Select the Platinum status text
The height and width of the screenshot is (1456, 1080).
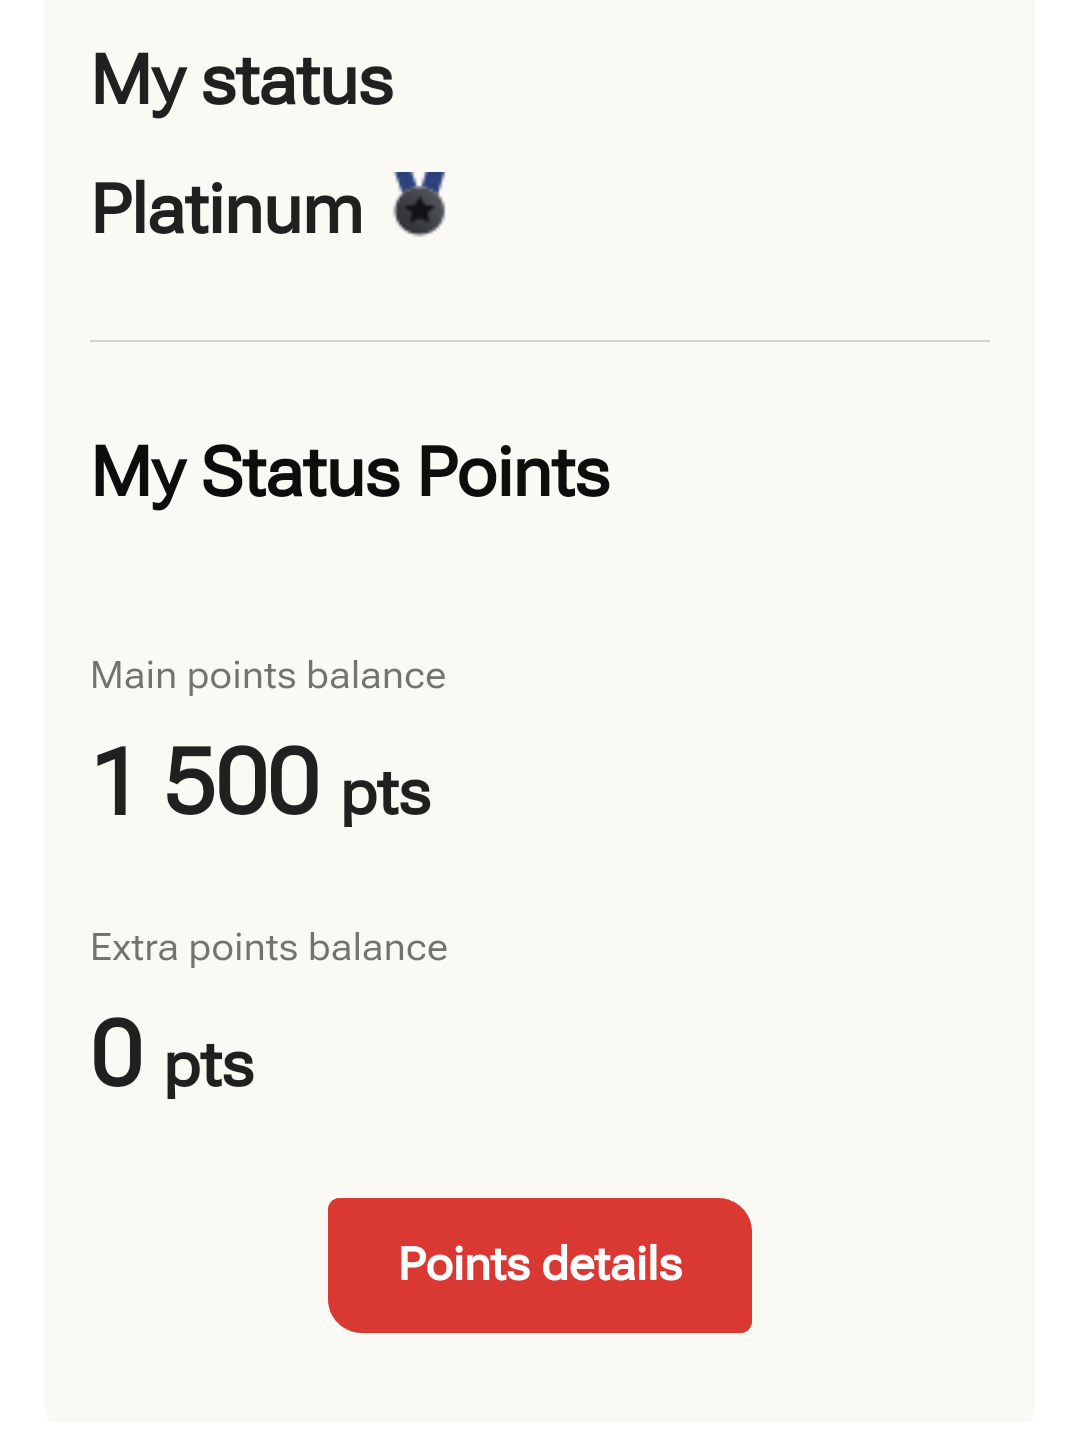coord(228,209)
